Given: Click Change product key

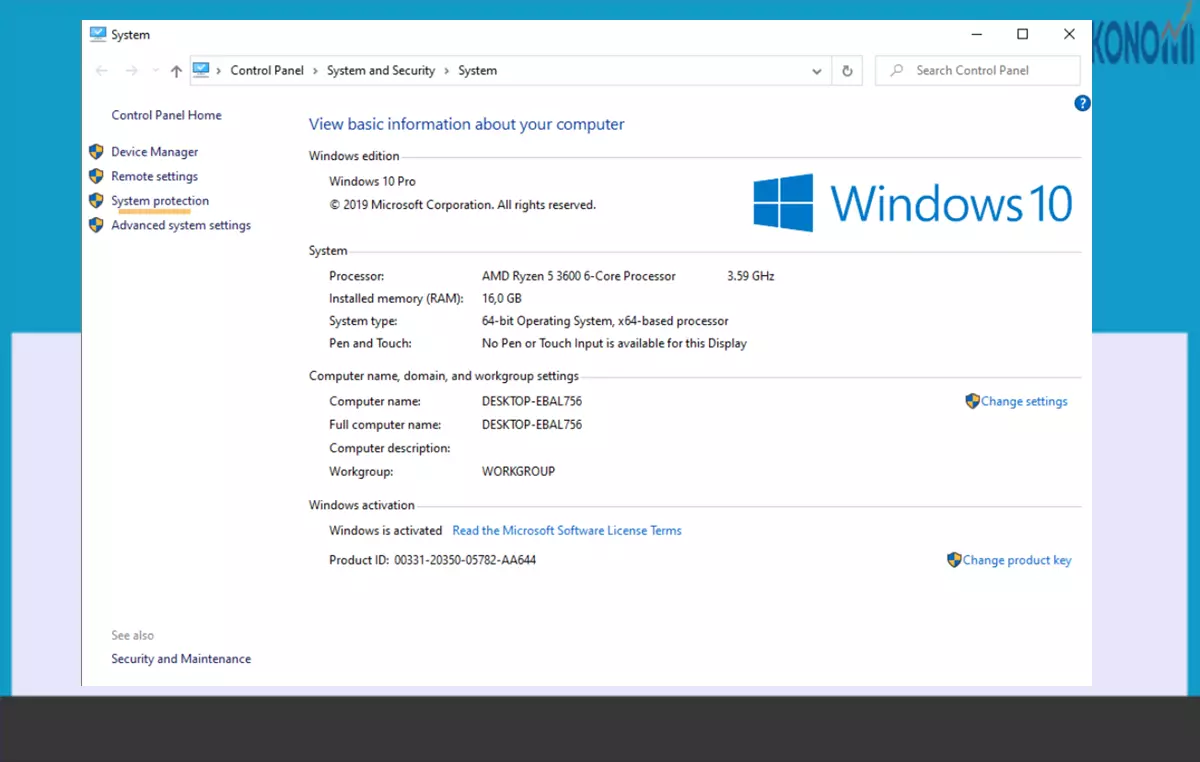Looking at the screenshot, I should tap(1017, 560).
